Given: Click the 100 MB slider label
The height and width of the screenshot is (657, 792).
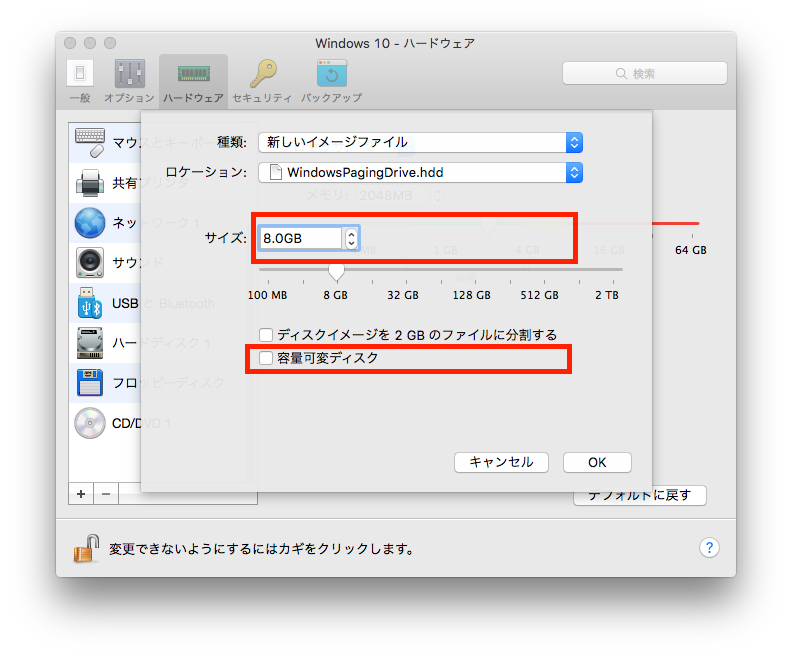Looking at the screenshot, I should click(x=267, y=295).
